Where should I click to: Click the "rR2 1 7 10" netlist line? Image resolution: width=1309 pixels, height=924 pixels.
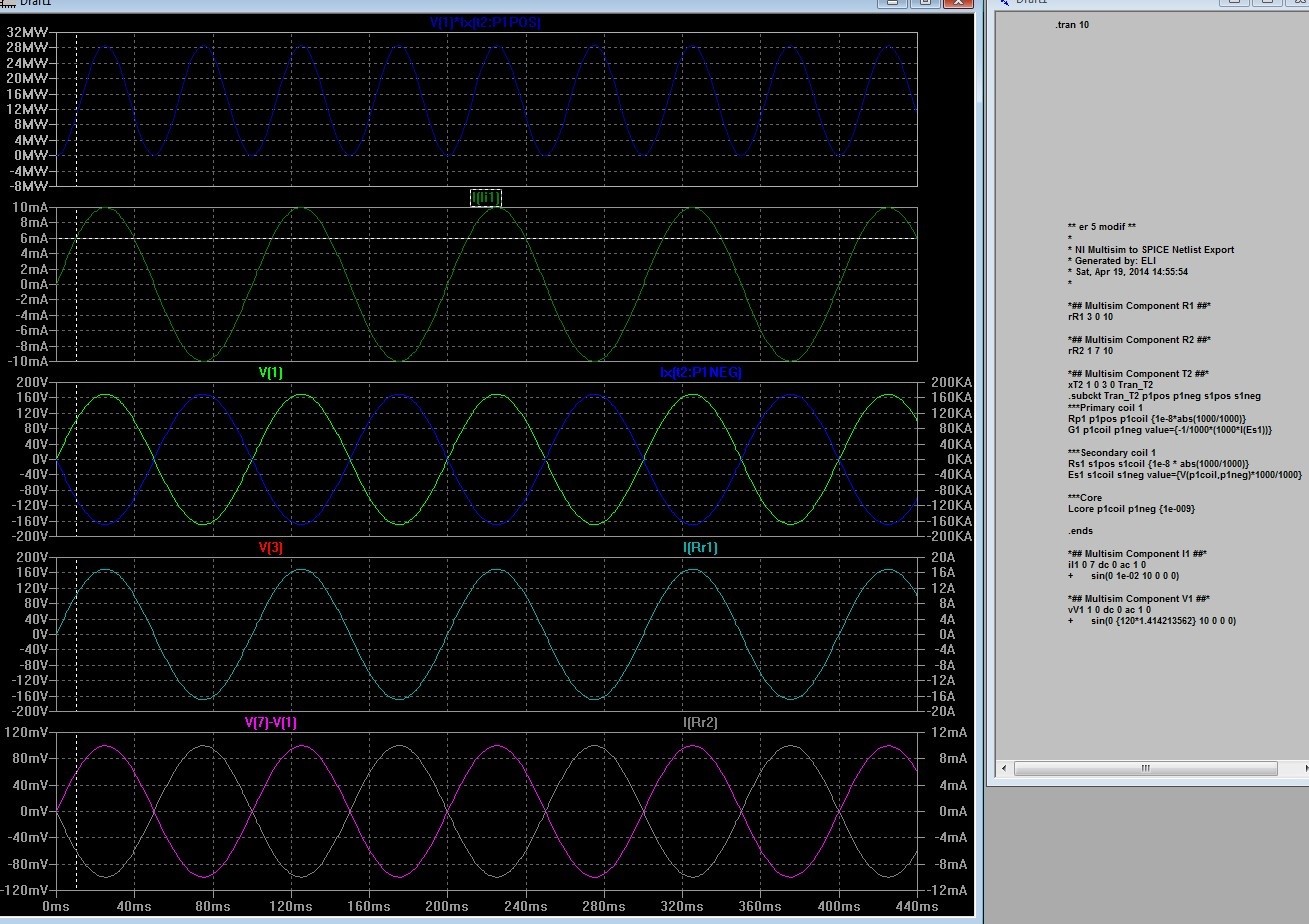point(1090,351)
